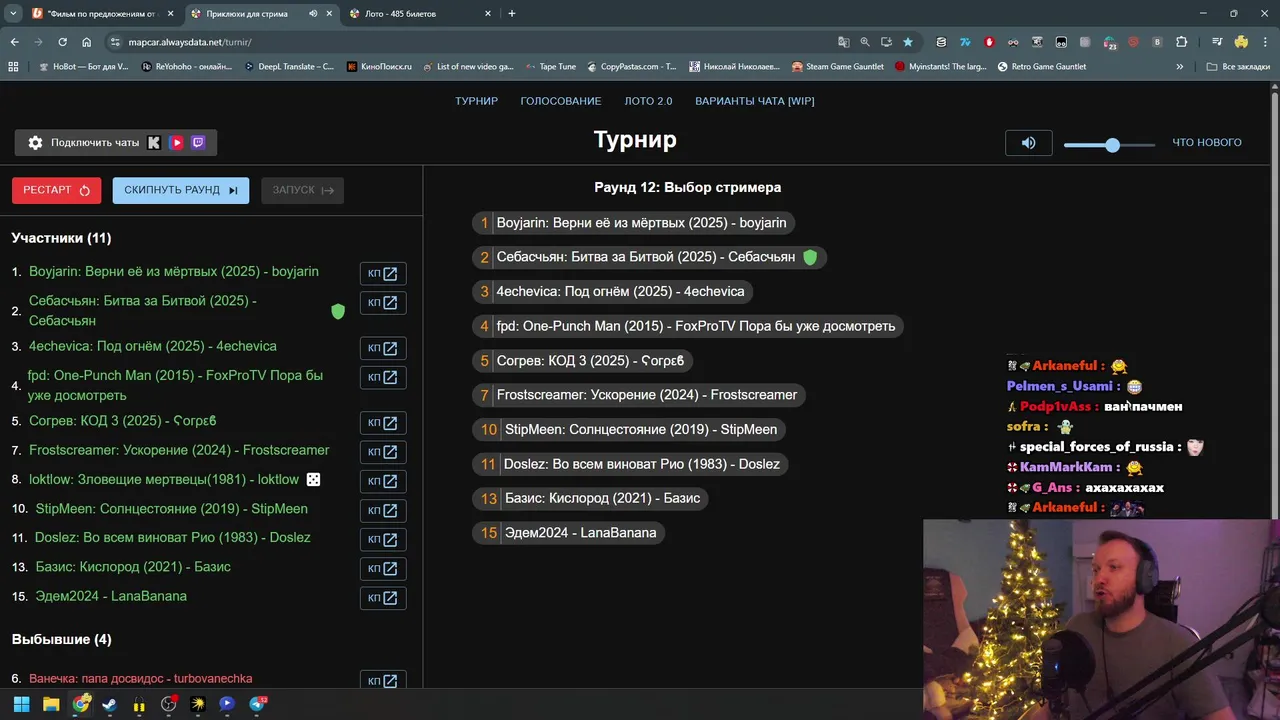Select round option 15 Эдем2024
Viewport: 1280px width, 720px height.
tap(569, 533)
